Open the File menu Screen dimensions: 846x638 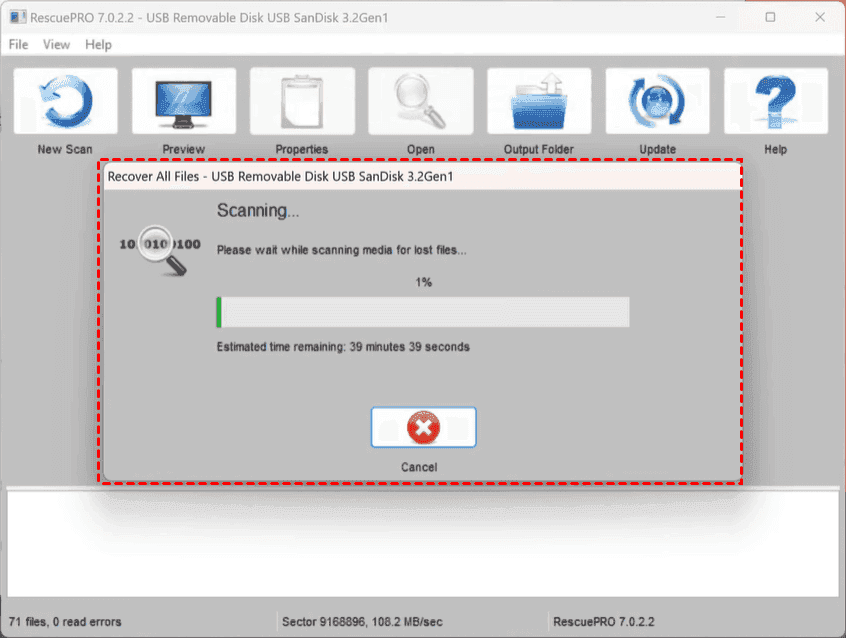point(18,45)
